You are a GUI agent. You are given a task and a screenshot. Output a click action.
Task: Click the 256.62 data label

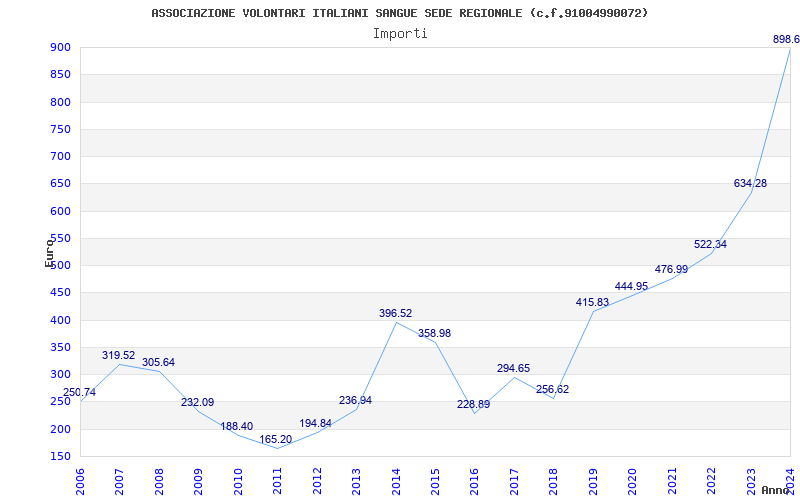552,389
